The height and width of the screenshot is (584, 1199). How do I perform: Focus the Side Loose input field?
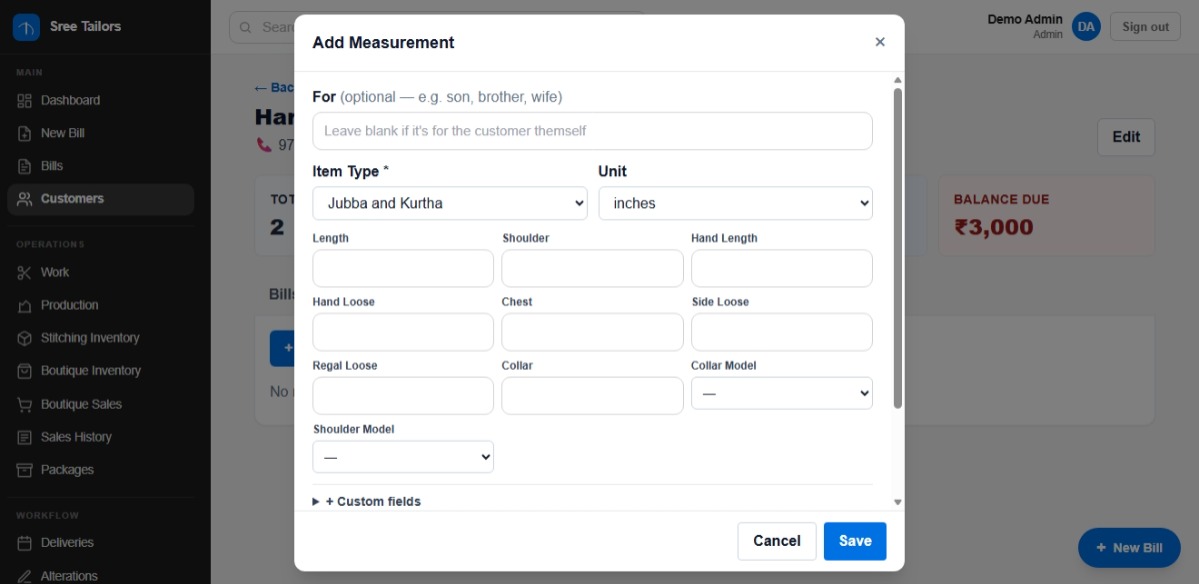[x=781, y=332]
